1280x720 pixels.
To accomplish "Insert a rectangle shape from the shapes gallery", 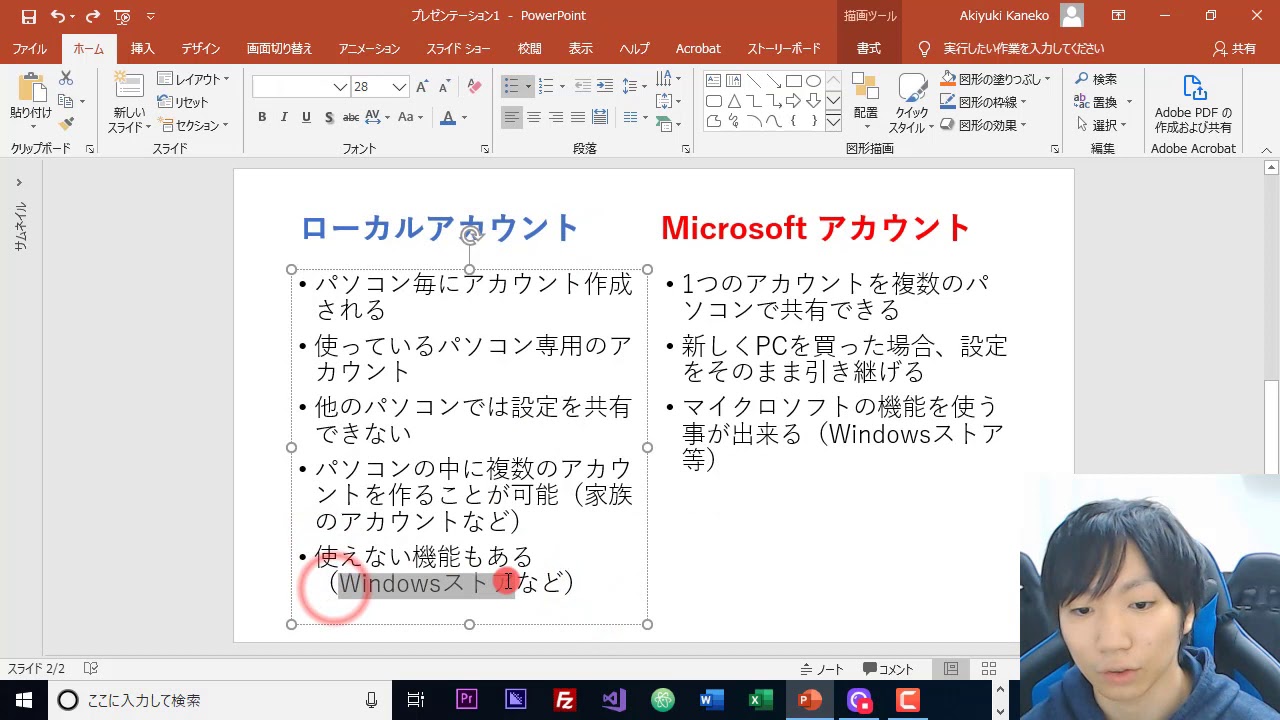I will tap(793, 81).
